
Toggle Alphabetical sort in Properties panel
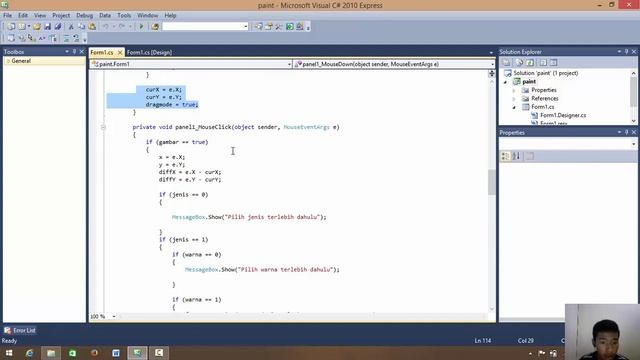point(516,156)
